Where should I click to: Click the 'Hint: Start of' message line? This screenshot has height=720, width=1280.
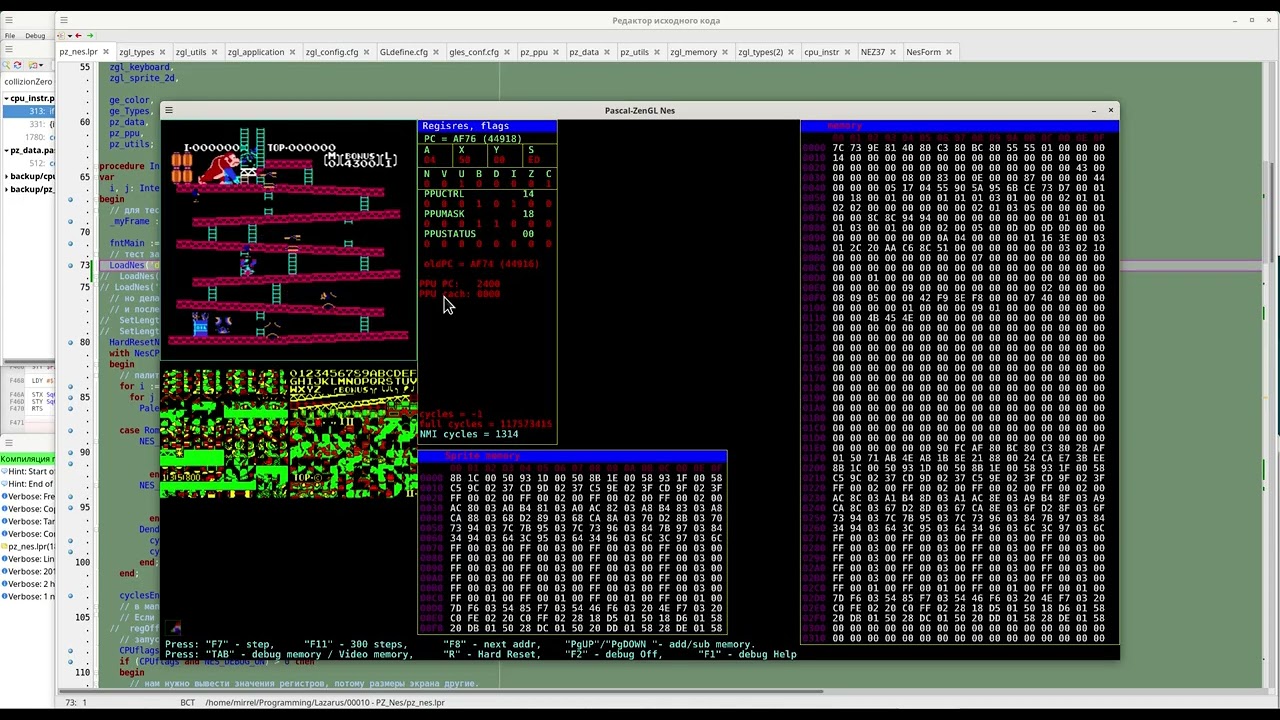point(29,471)
